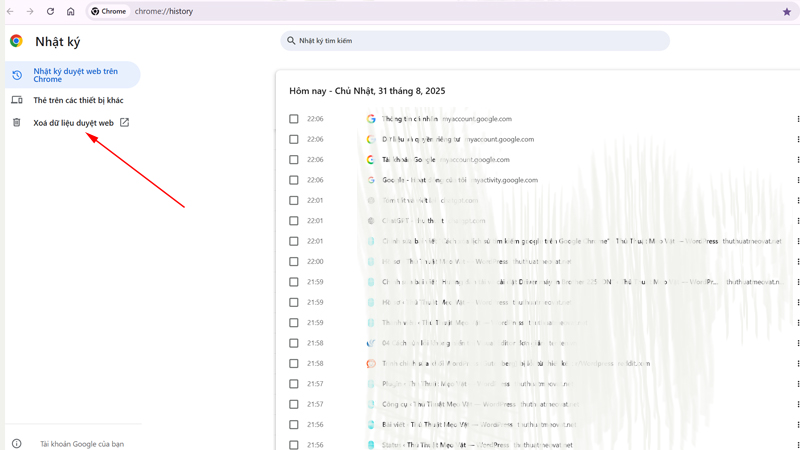Viewport: 800px width, 450px height.
Task: Open three-dot menu for 21:58 reddit entry
Action: click(x=797, y=364)
